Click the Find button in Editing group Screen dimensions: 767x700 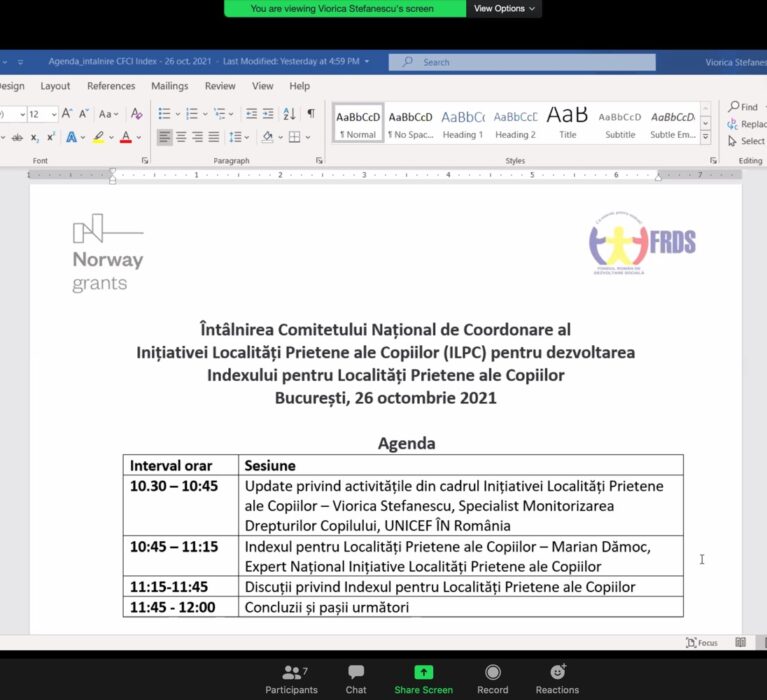pyautogui.click(x=743, y=107)
